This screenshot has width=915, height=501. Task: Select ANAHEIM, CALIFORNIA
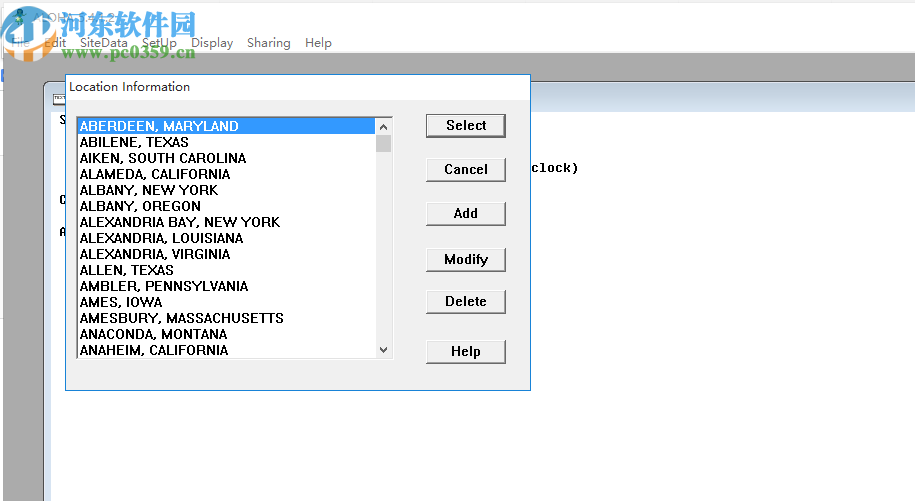(226, 351)
